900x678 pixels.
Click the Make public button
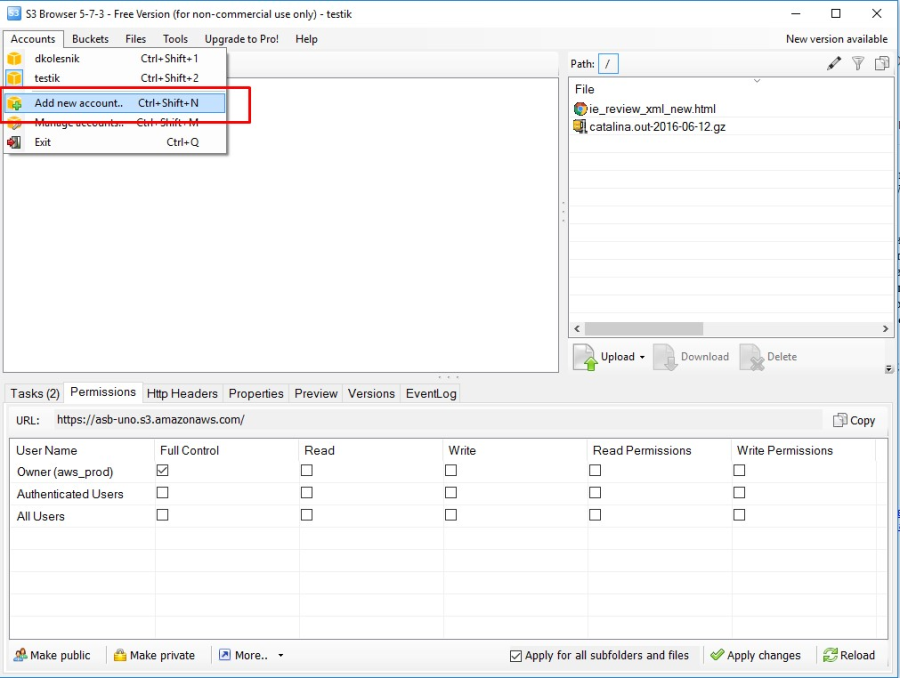(x=52, y=655)
